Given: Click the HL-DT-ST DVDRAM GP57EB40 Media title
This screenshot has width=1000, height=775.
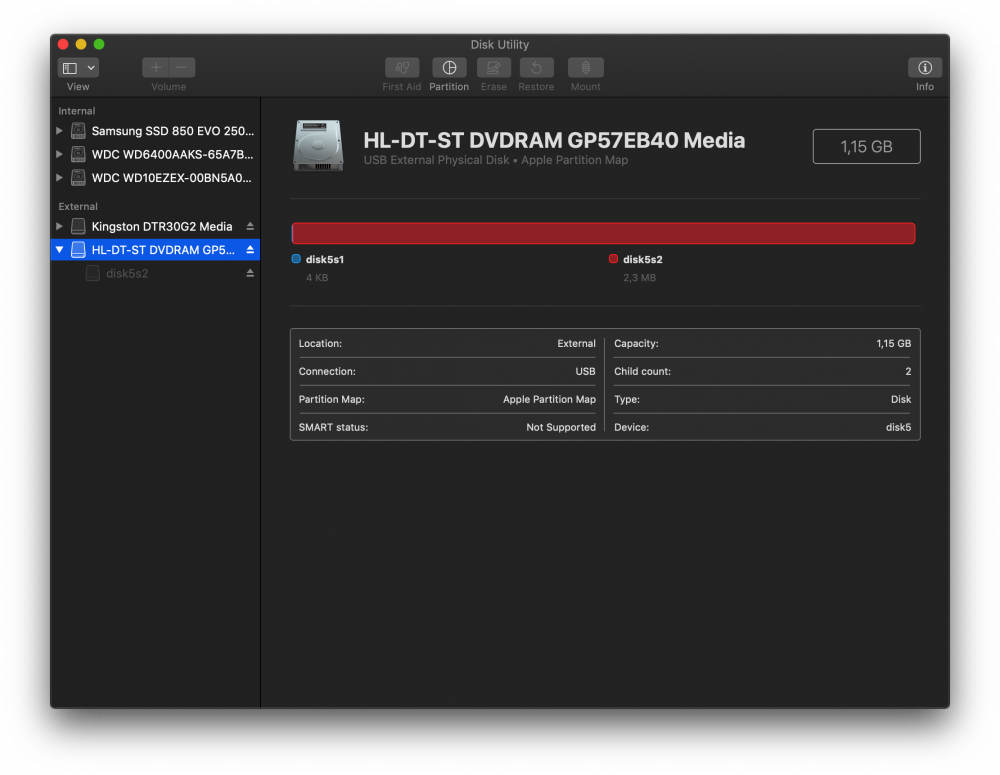Looking at the screenshot, I should click(x=554, y=140).
